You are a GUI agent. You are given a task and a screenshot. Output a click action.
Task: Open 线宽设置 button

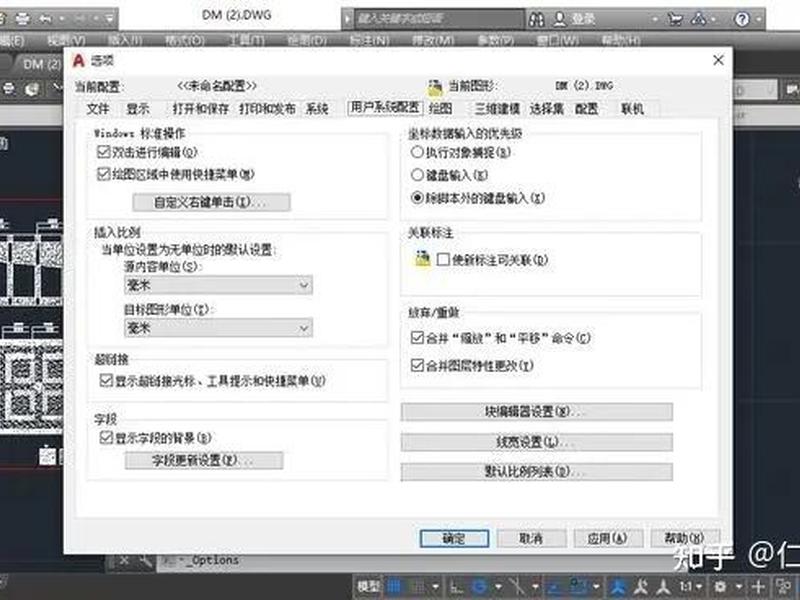pyautogui.click(x=537, y=442)
